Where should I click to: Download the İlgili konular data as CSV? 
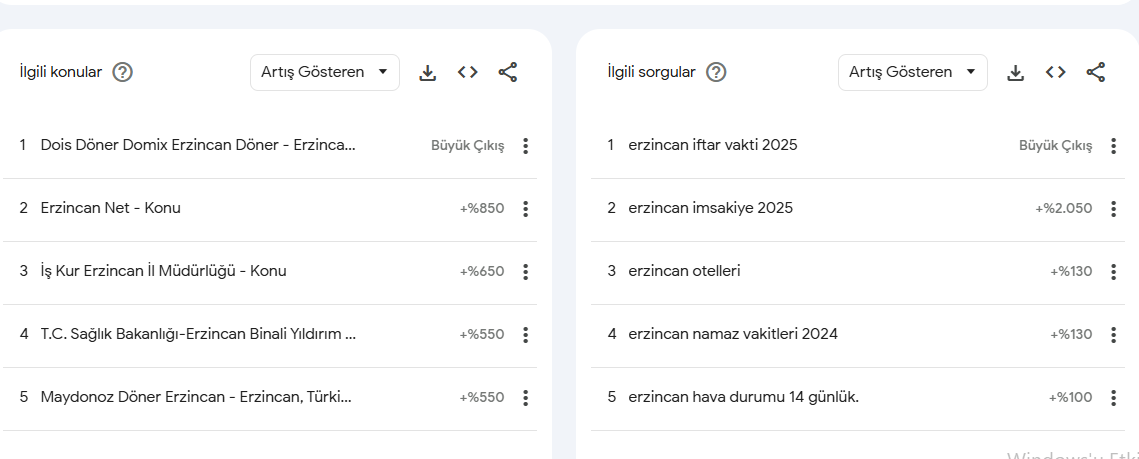click(x=428, y=73)
